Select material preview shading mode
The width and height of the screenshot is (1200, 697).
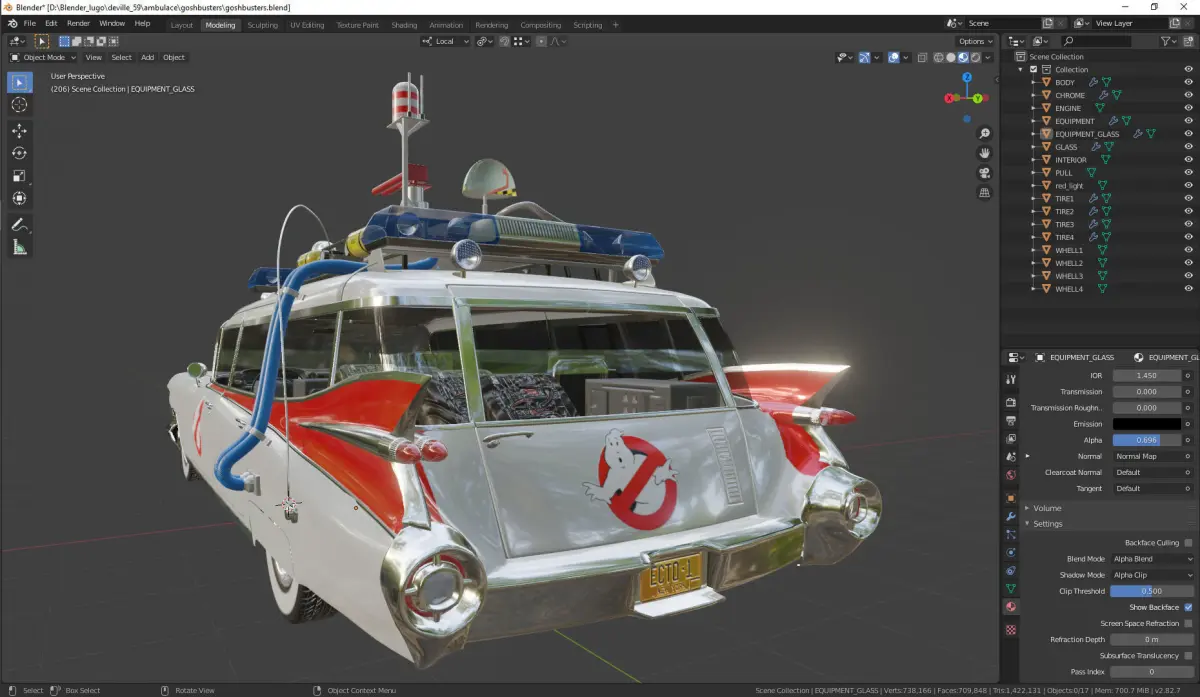click(964, 57)
